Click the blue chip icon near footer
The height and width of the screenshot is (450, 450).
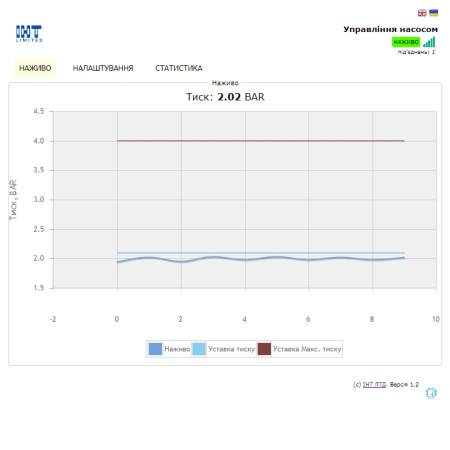(431, 393)
